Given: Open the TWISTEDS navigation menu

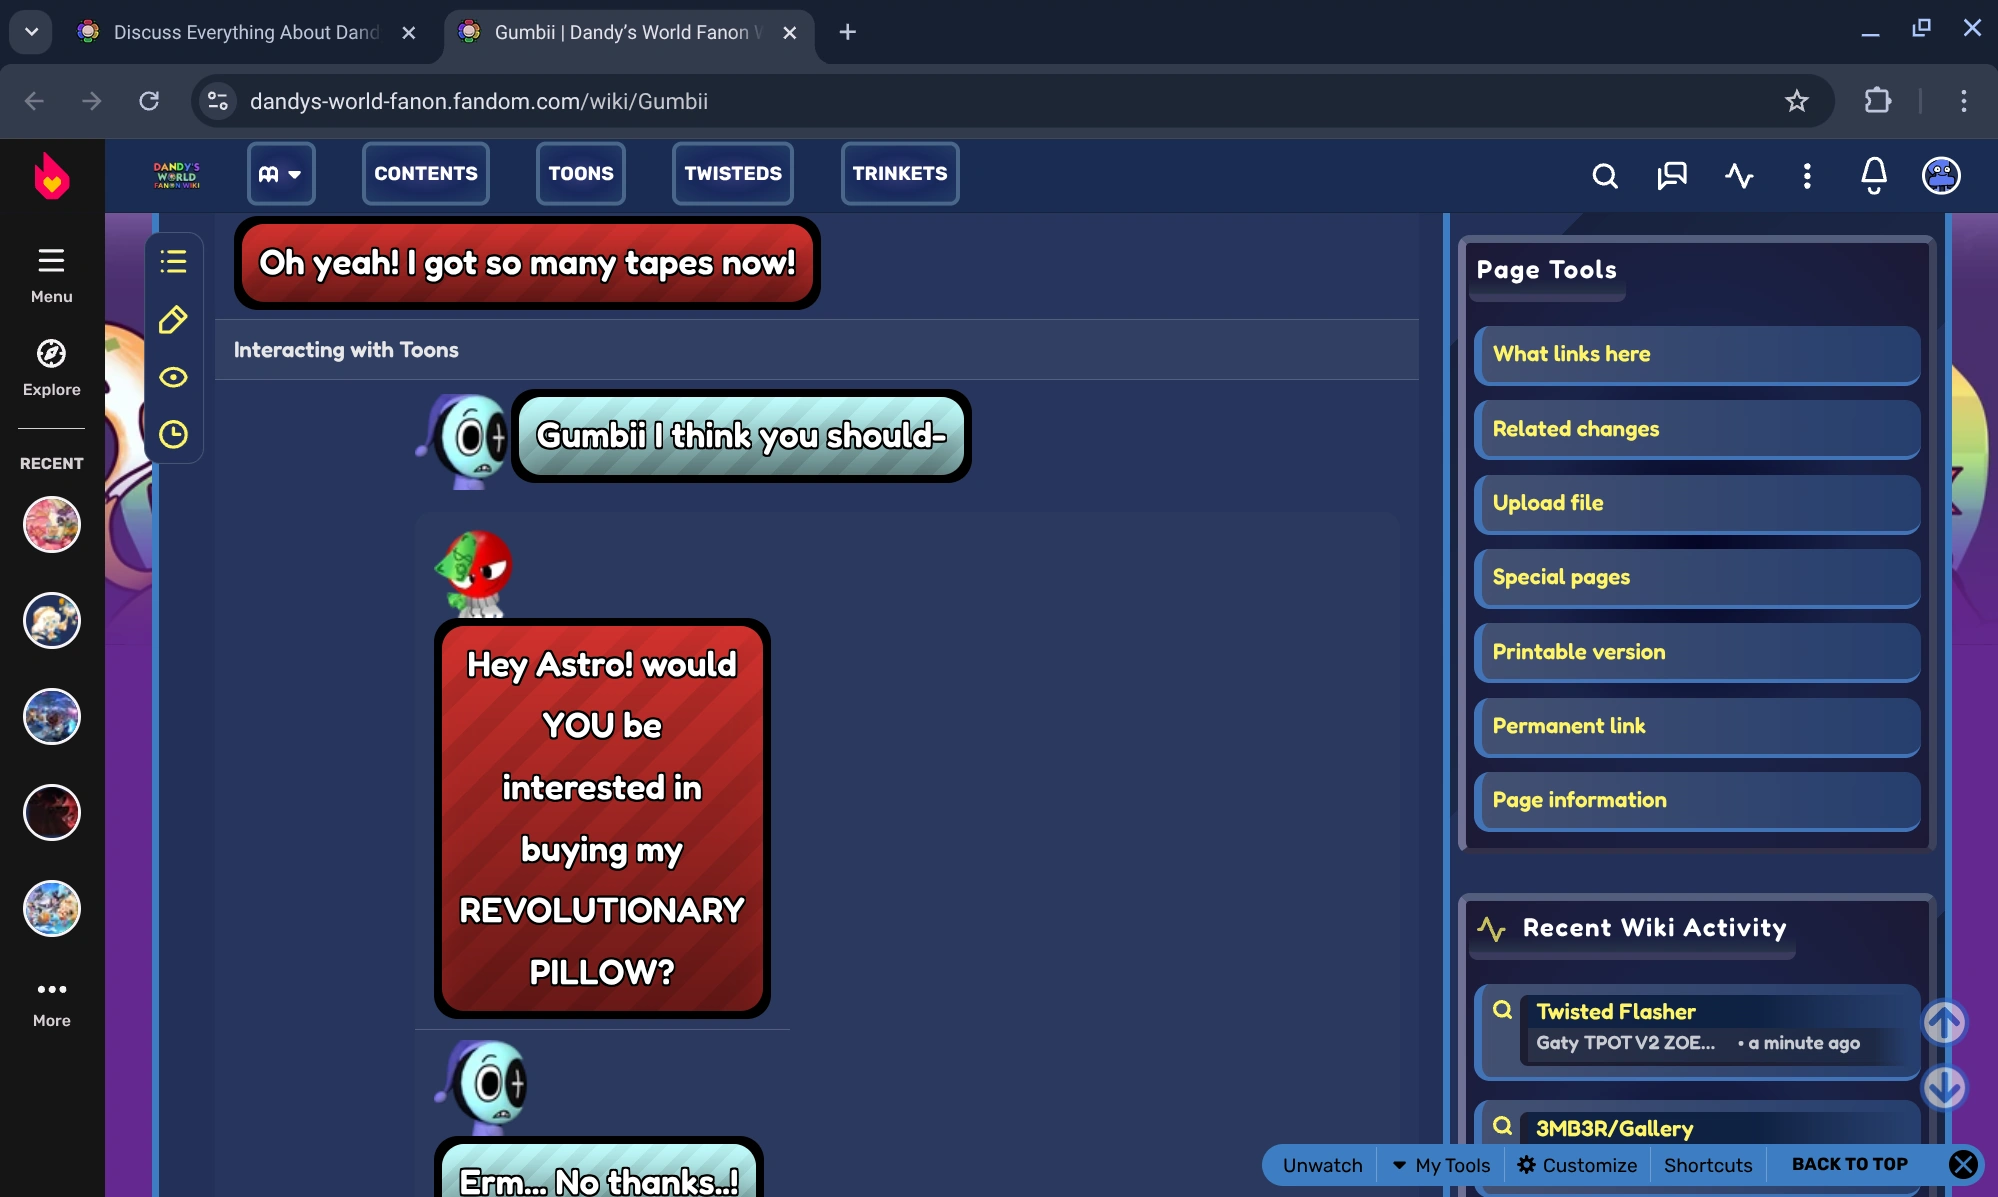Looking at the screenshot, I should [x=732, y=174].
